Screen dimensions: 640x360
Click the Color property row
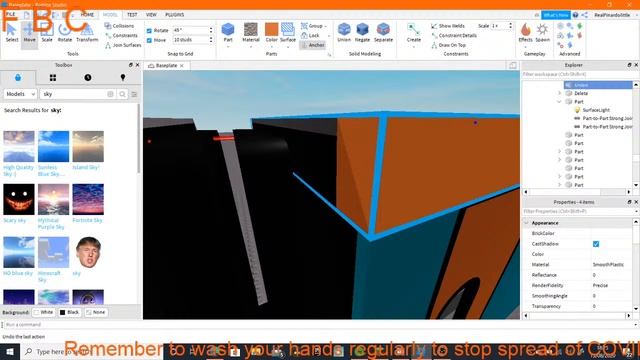[578, 254]
